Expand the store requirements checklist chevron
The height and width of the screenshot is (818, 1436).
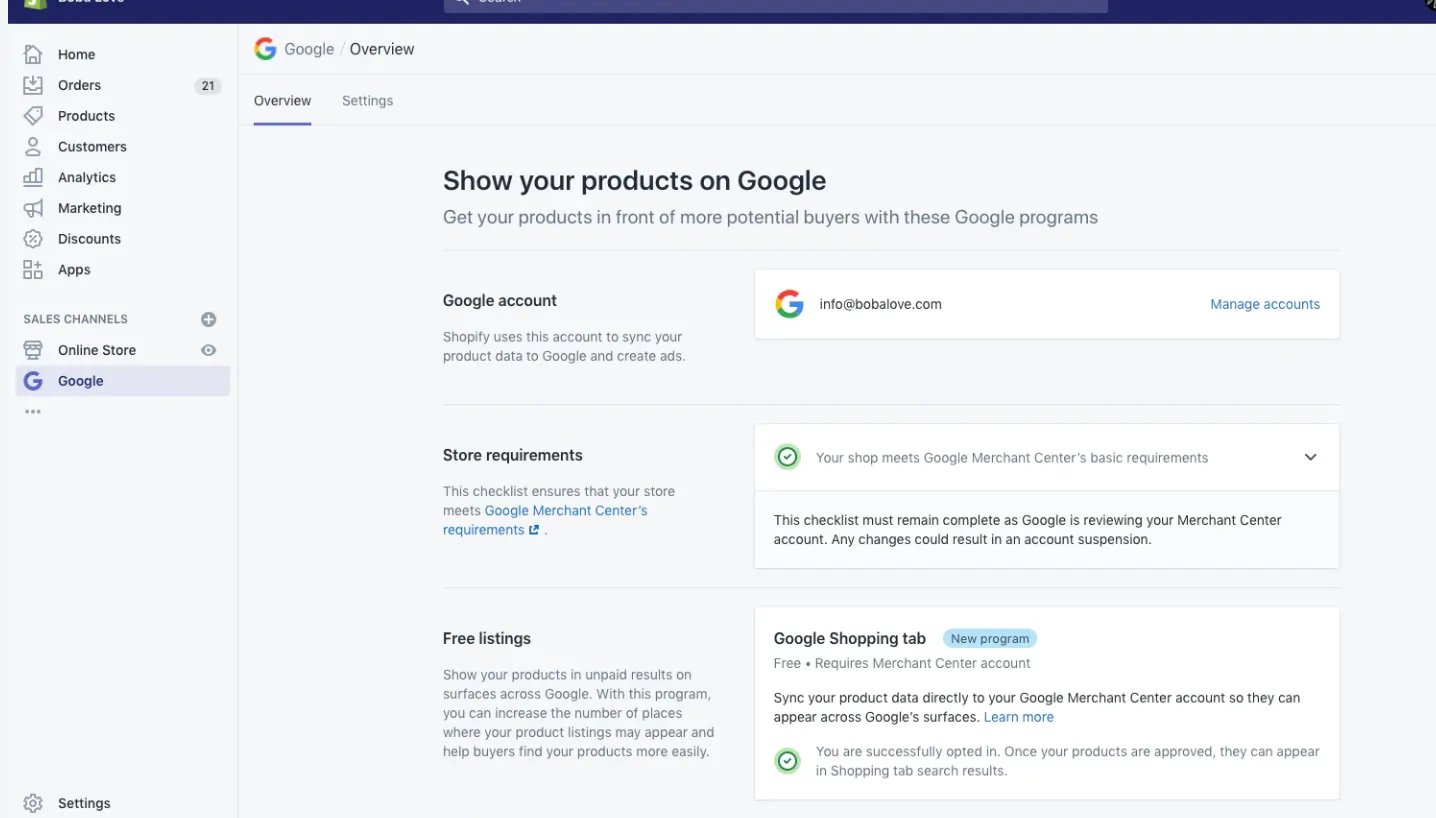point(1310,457)
